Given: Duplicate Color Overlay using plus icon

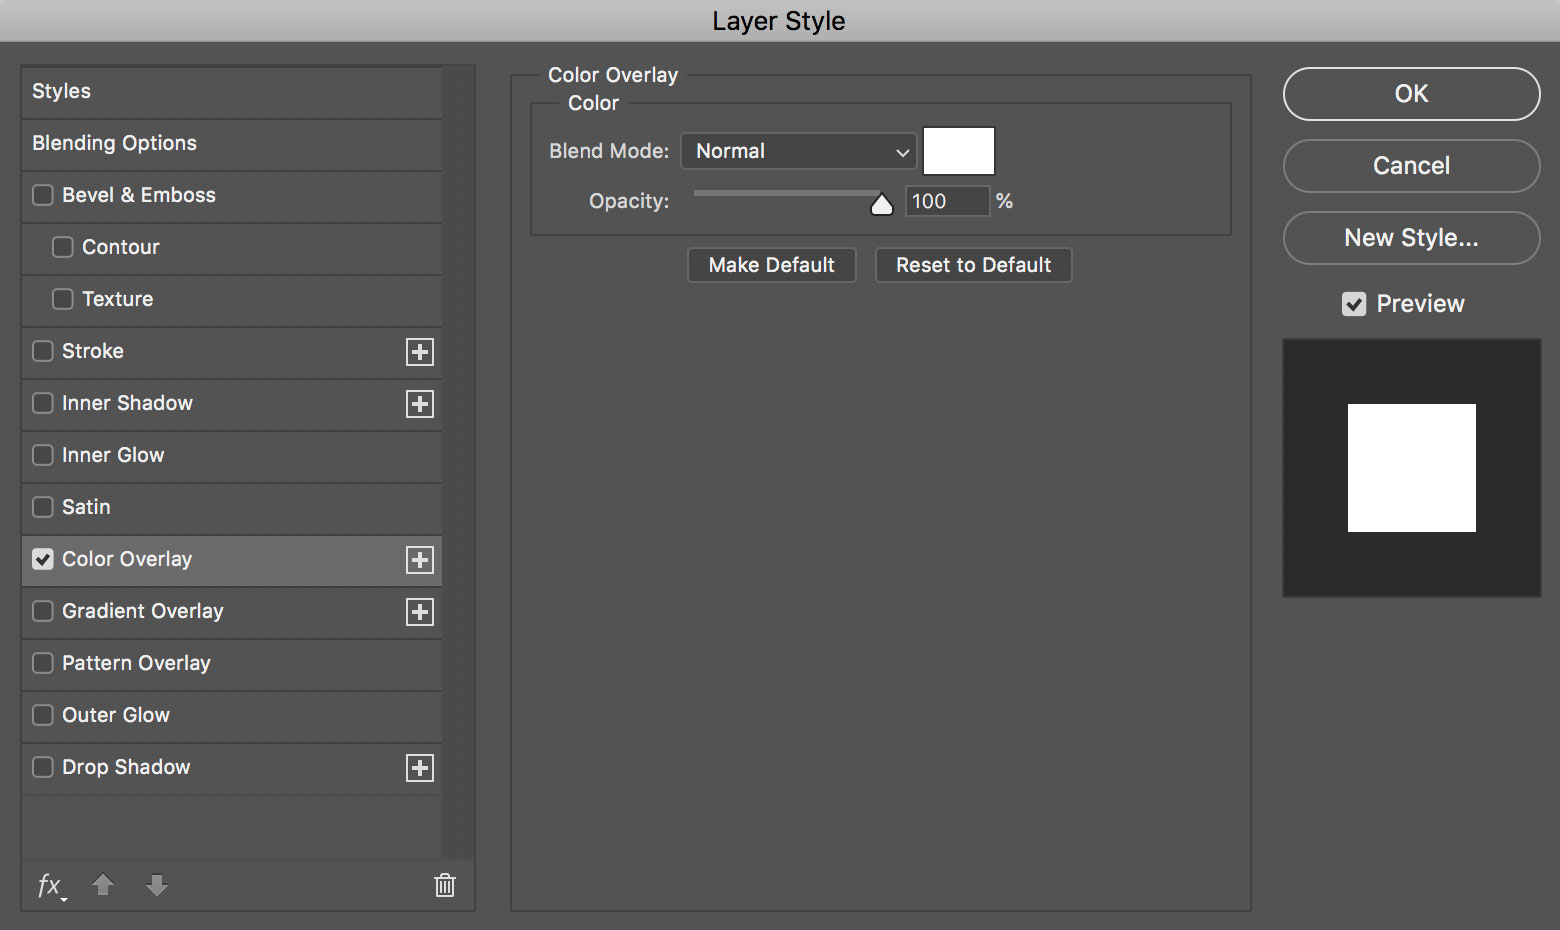Looking at the screenshot, I should coord(420,560).
